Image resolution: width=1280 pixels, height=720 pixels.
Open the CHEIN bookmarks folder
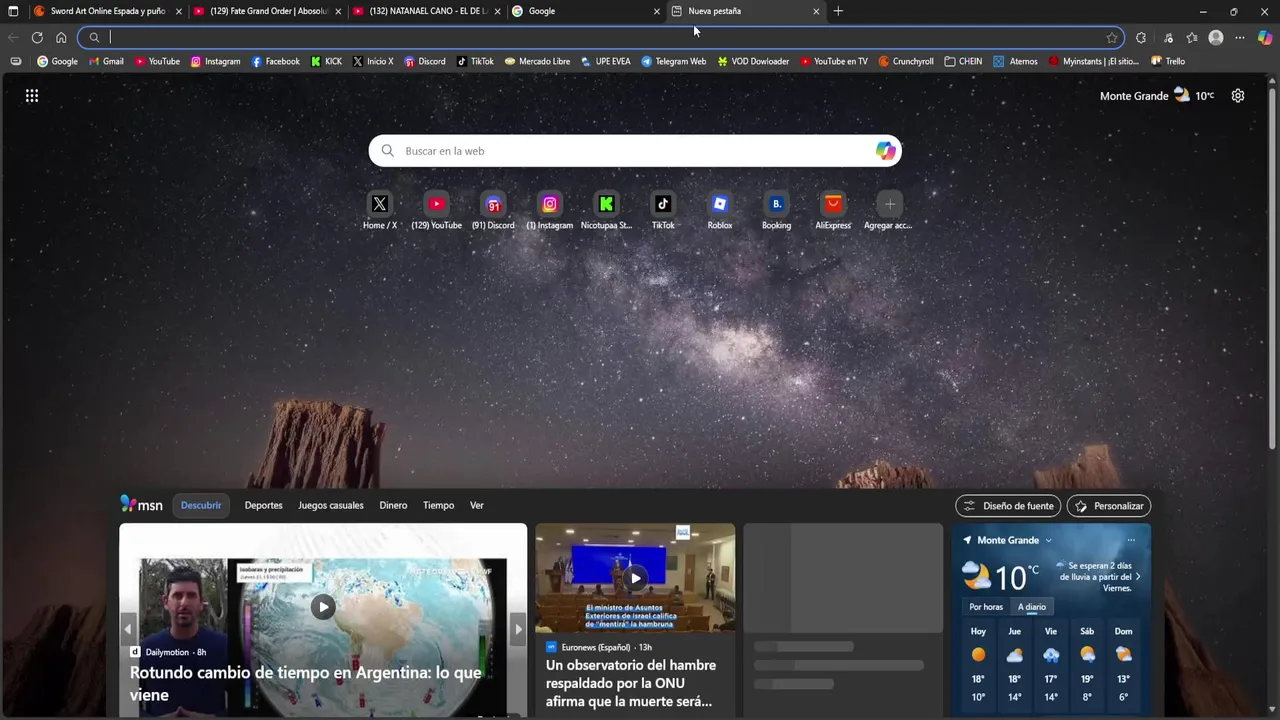click(963, 61)
